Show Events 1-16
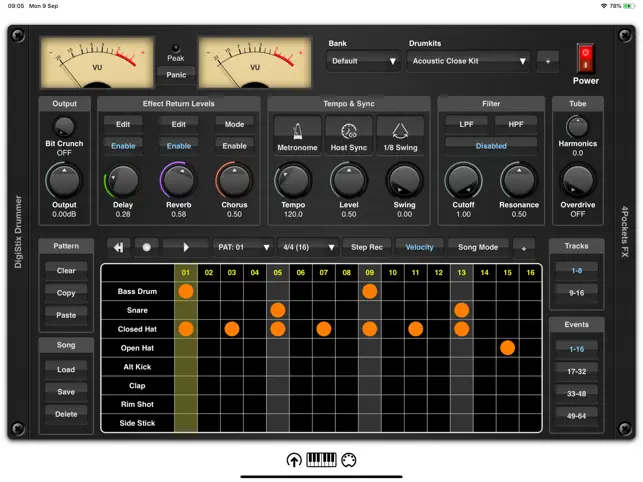 click(x=577, y=349)
